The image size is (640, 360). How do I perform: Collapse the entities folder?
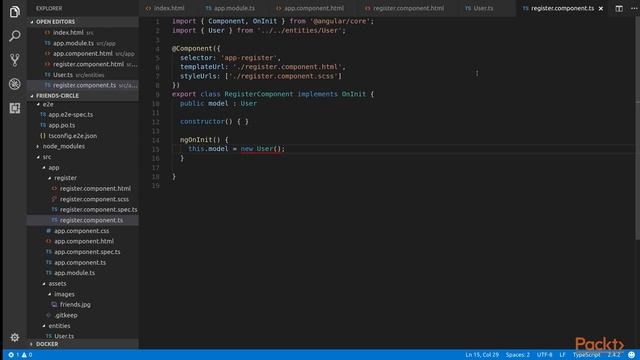click(59, 326)
